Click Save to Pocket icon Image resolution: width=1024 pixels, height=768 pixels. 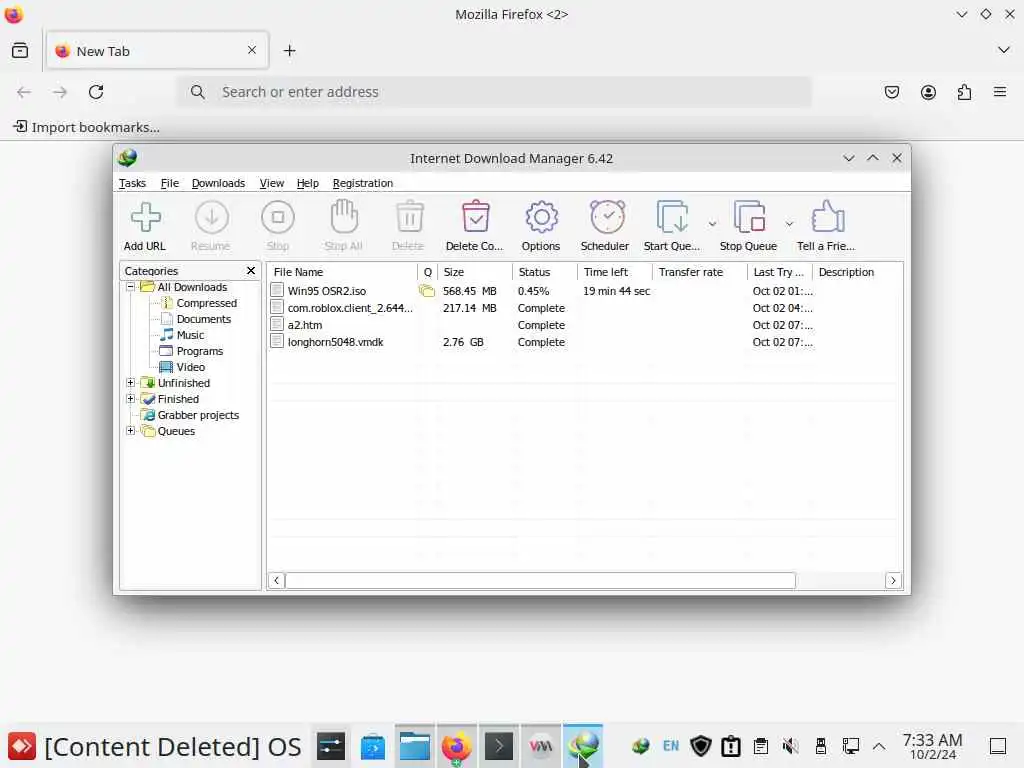[x=891, y=92]
